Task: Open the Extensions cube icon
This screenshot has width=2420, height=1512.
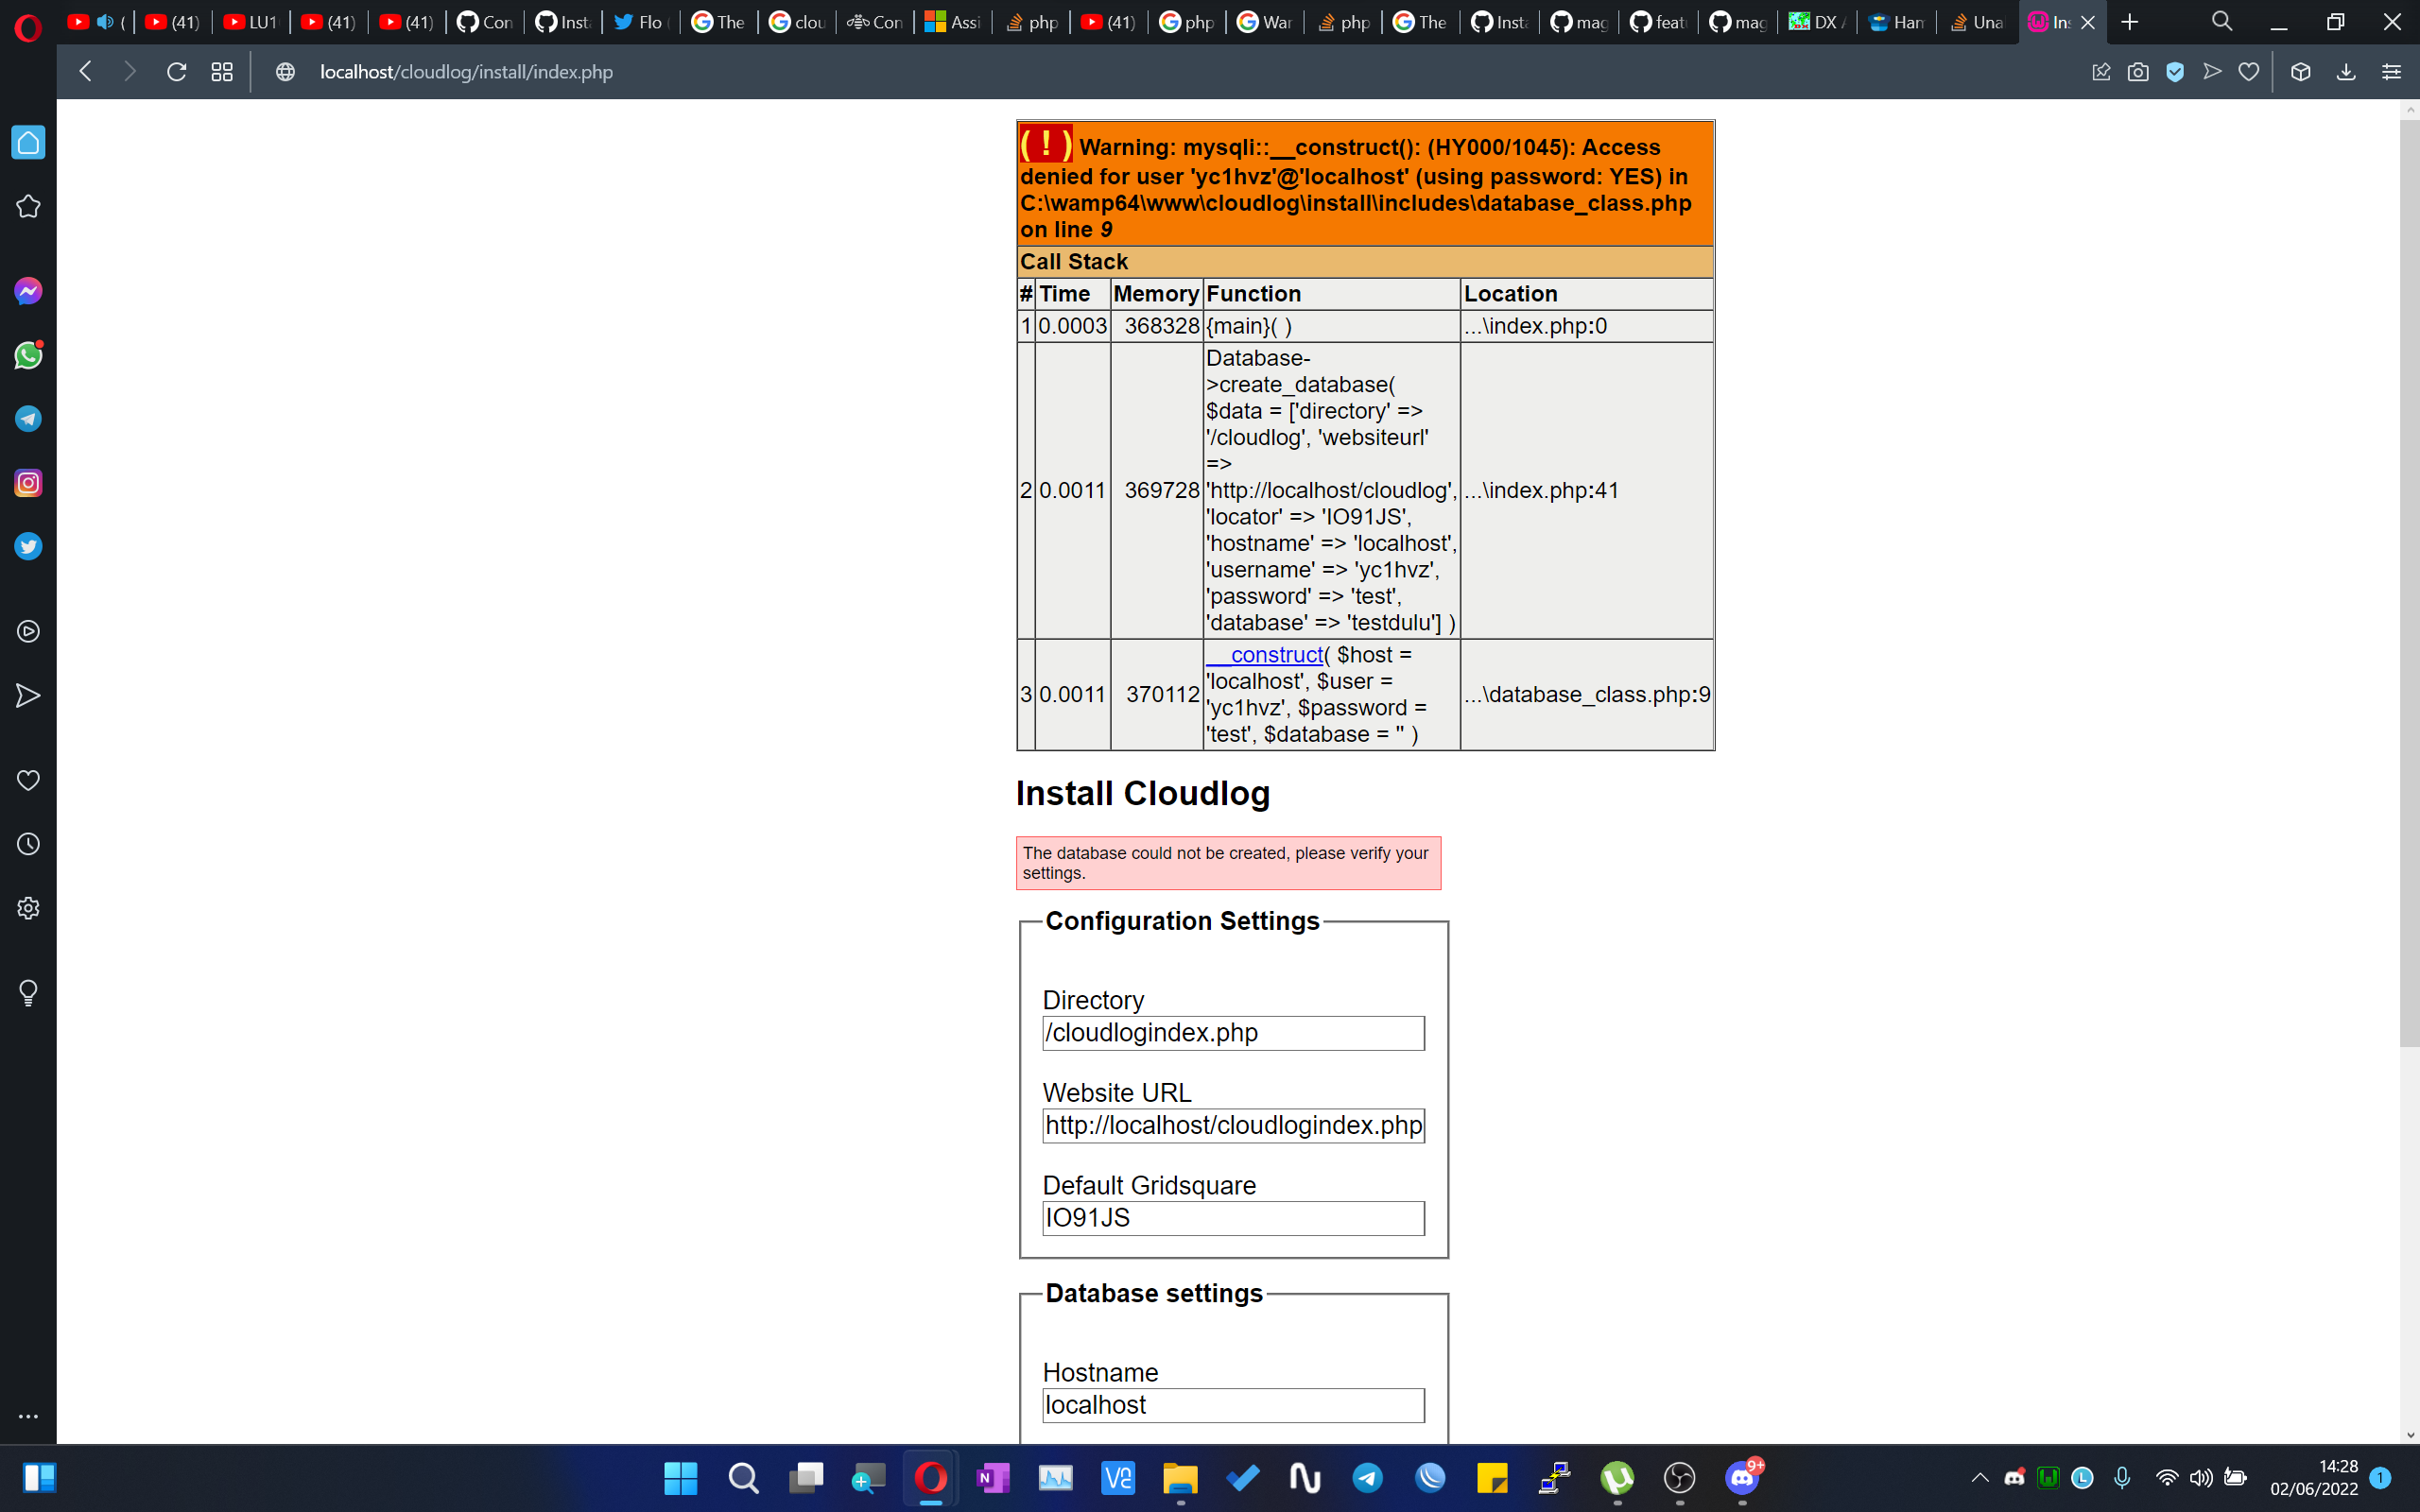Action: [x=2301, y=71]
